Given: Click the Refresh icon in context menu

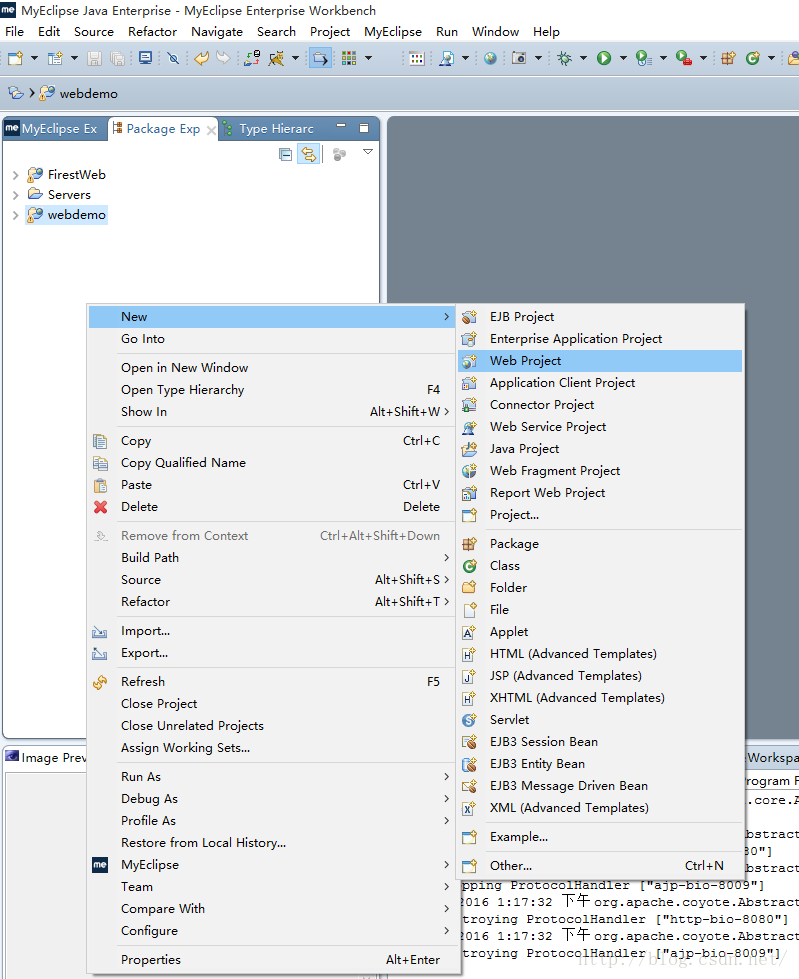Looking at the screenshot, I should (100, 682).
